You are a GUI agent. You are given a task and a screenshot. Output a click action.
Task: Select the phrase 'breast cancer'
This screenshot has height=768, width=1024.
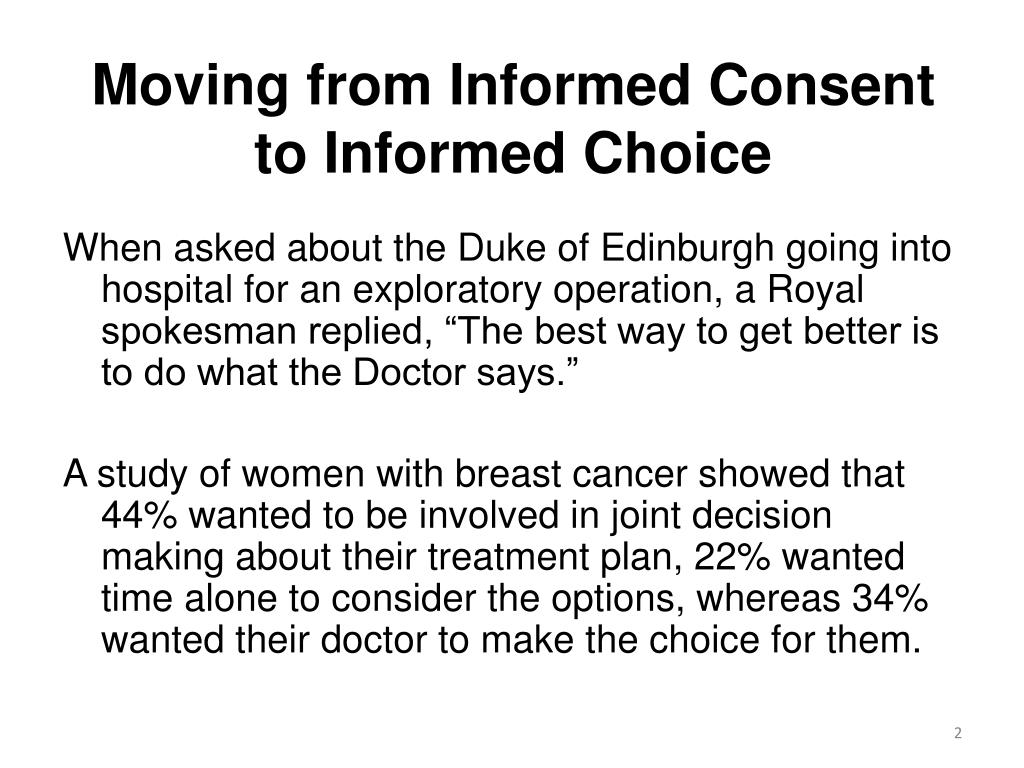(x=570, y=474)
